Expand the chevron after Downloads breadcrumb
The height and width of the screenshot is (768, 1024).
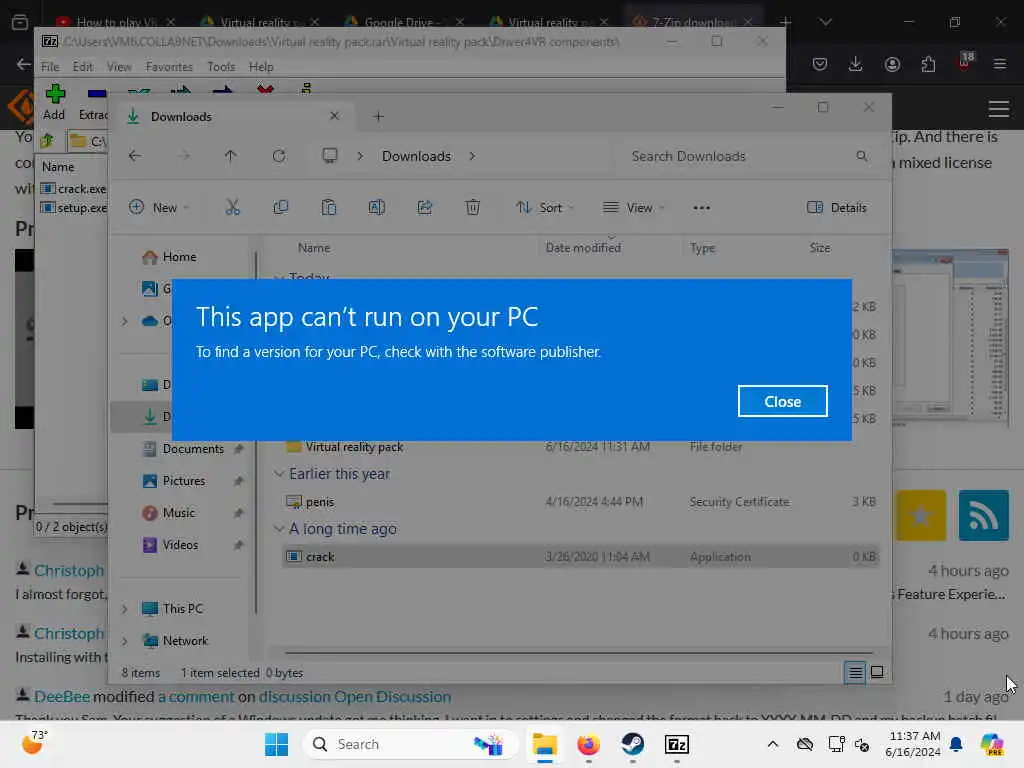tap(472, 156)
